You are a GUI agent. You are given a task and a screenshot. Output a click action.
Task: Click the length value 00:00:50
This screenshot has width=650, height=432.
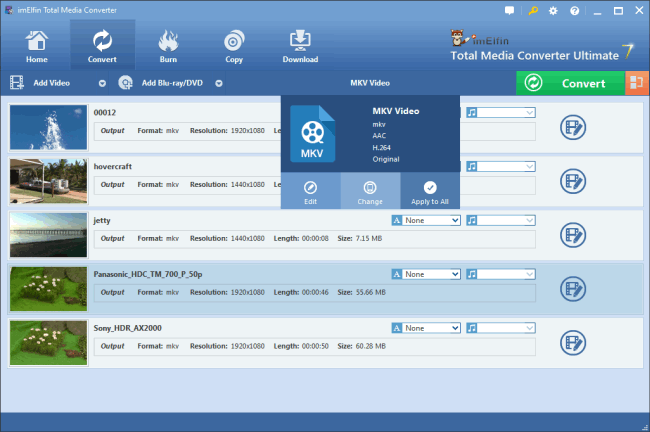point(315,346)
